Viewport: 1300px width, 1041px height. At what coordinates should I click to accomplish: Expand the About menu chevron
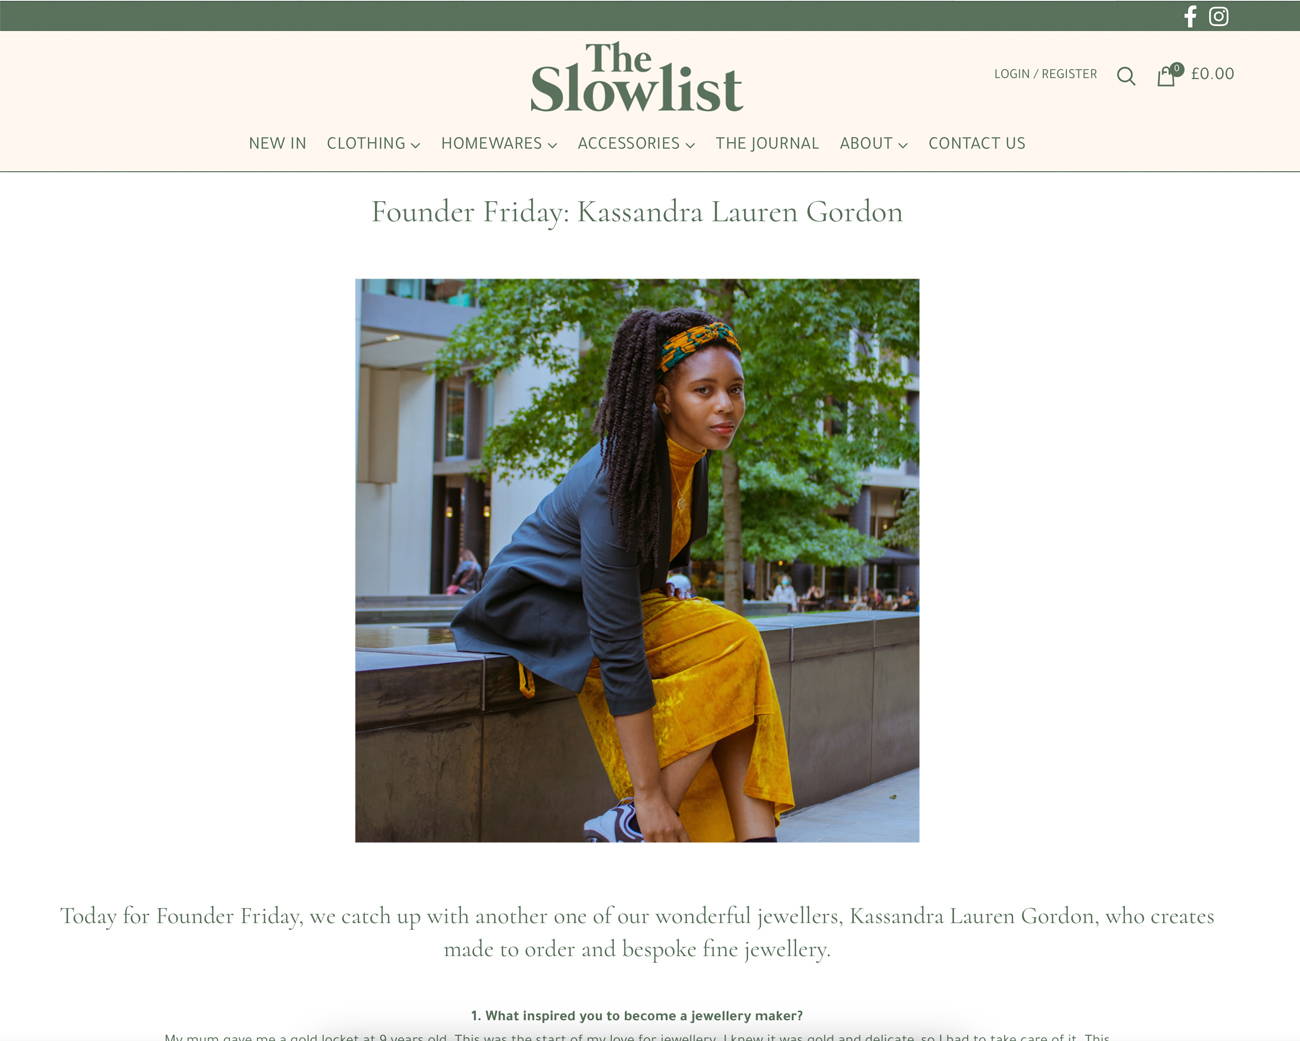click(x=903, y=145)
